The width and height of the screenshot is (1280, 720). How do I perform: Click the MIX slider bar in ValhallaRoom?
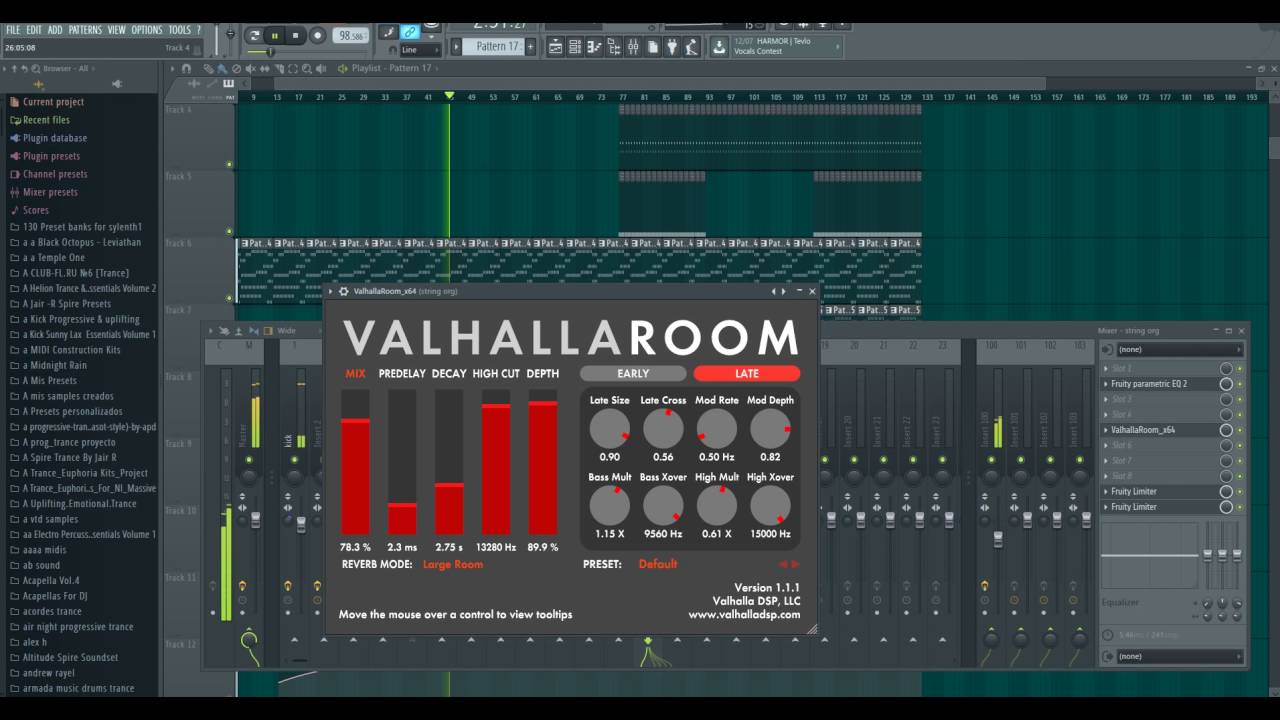pos(356,463)
